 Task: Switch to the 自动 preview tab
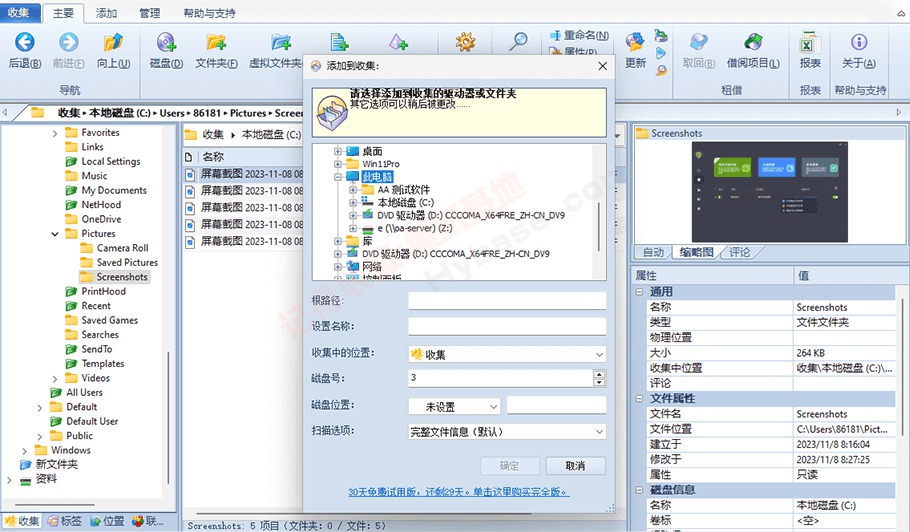(653, 252)
